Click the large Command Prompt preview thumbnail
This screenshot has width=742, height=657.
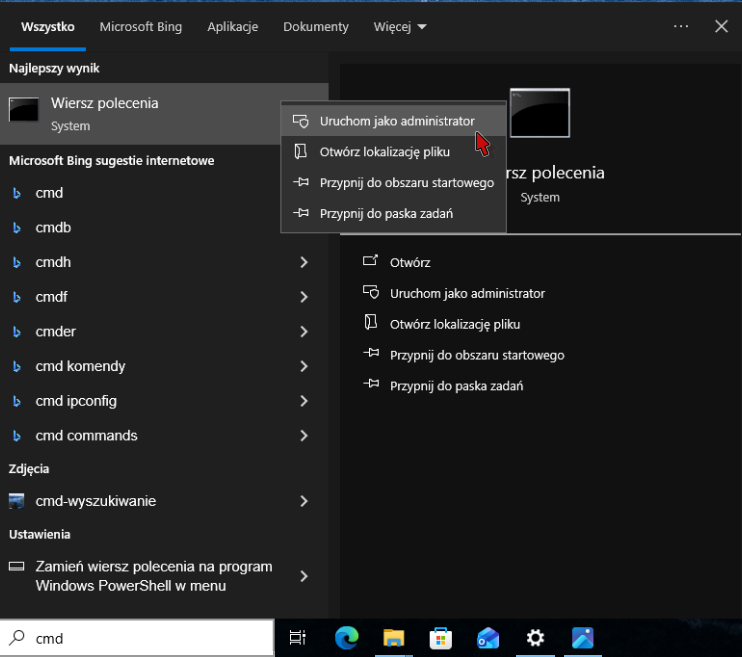pos(540,113)
